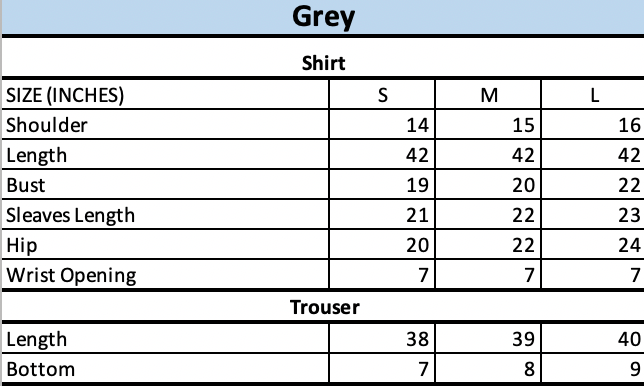Click the L size column header
Screen dimensions: 644x386
pyautogui.click(x=593, y=95)
